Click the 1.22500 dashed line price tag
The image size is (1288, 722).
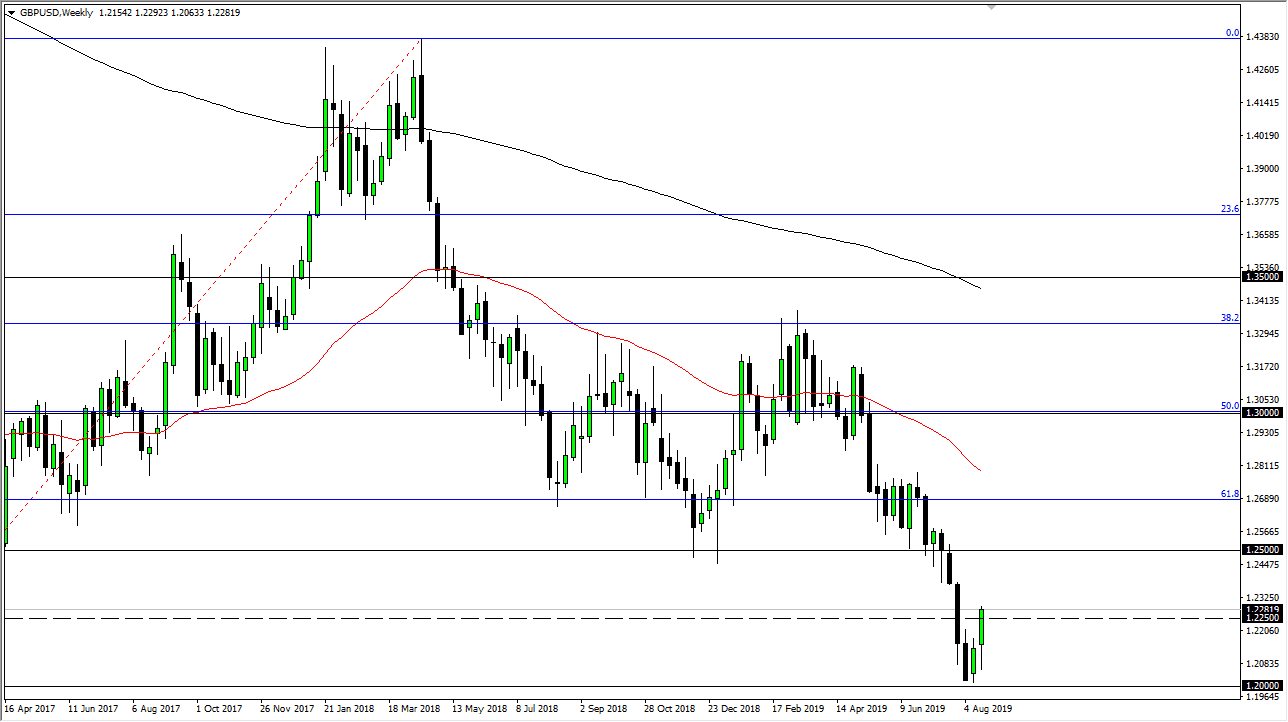pos(1262,619)
